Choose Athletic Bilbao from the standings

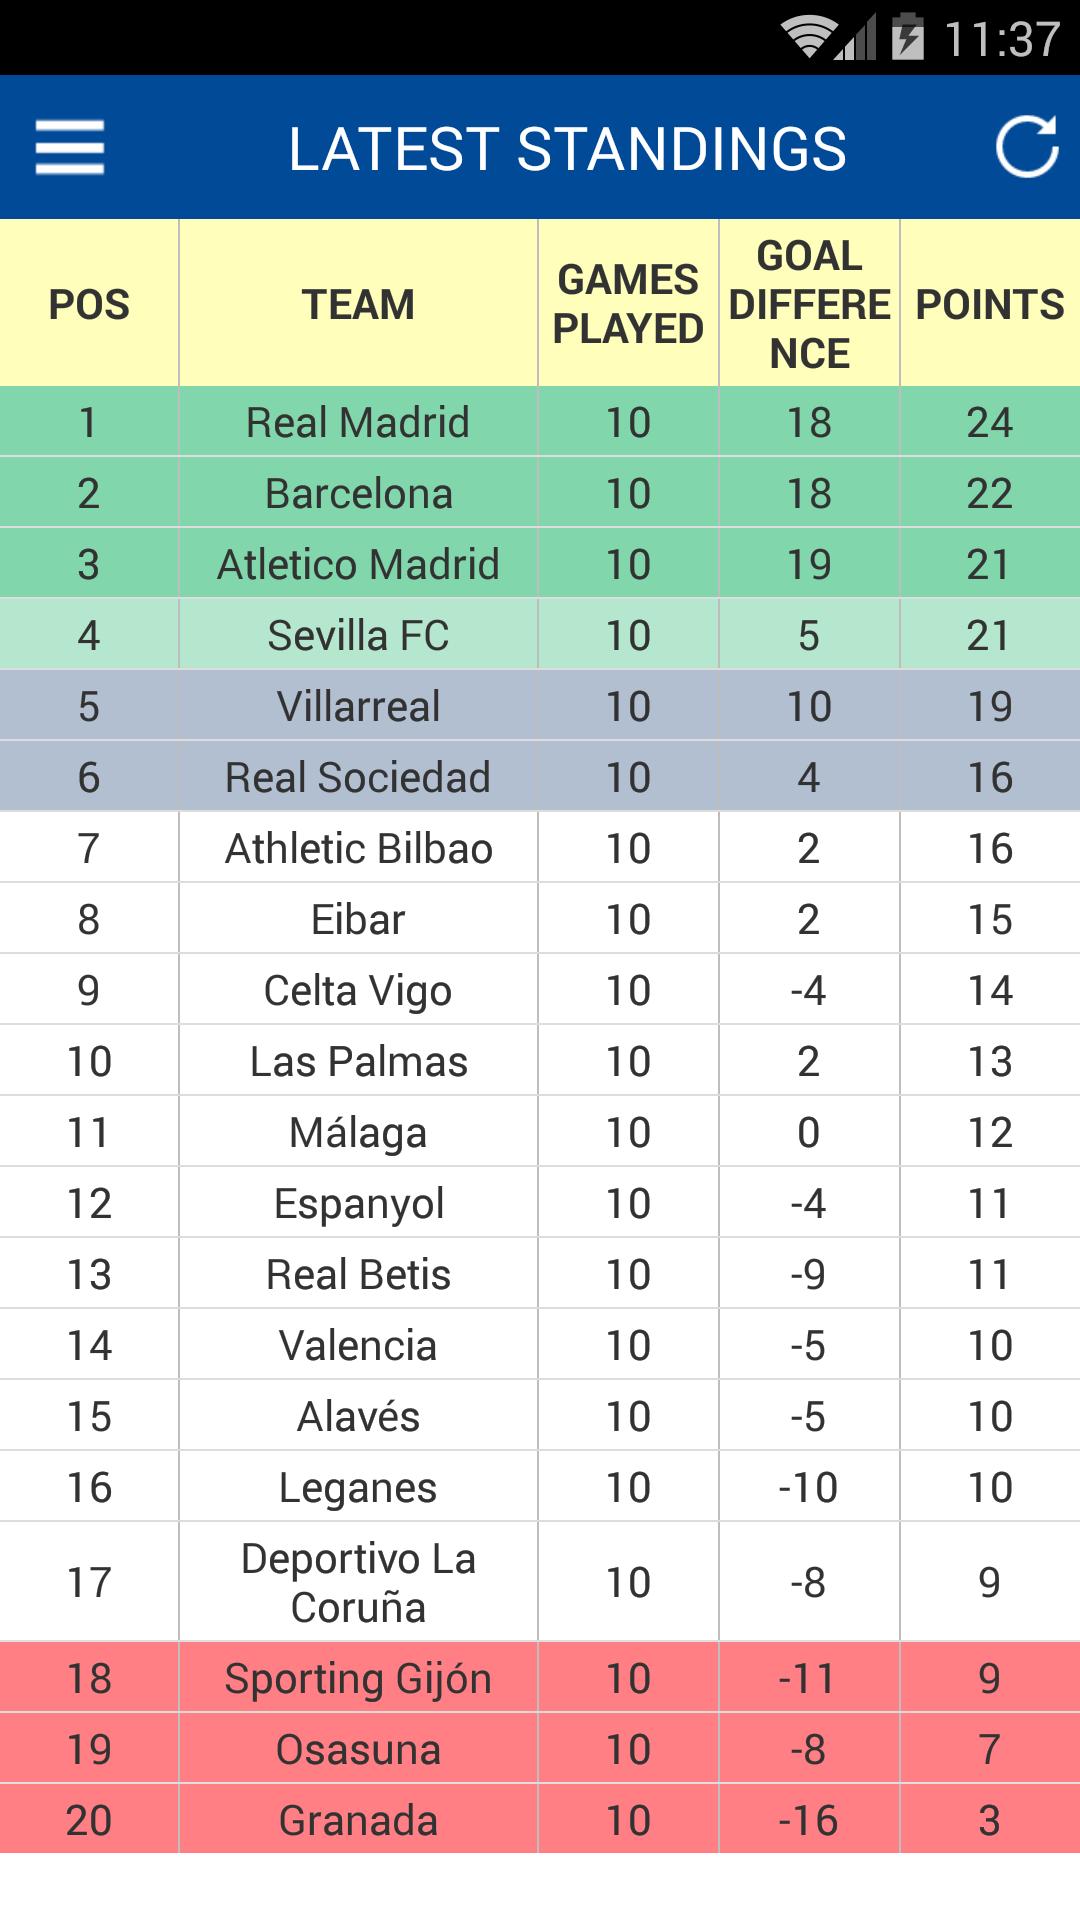tap(540, 848)
